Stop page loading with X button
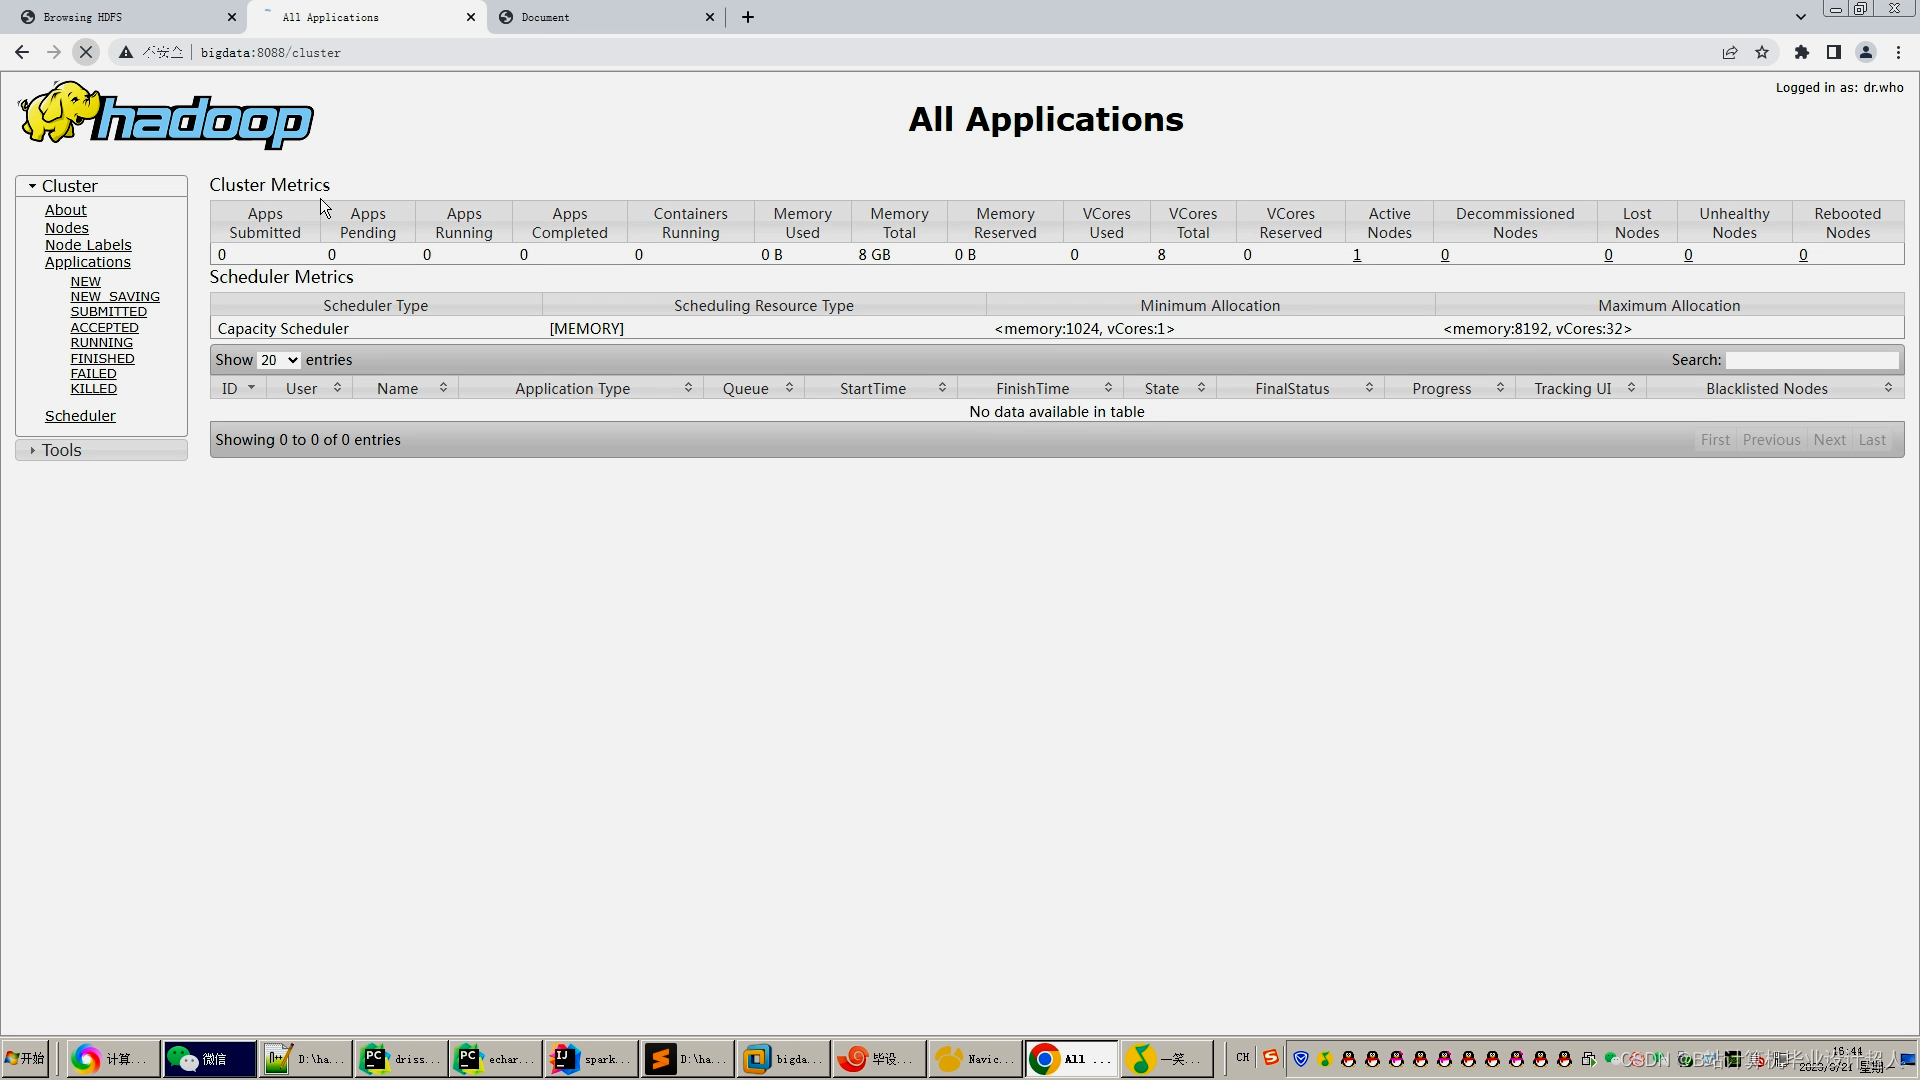Image resolution: width=1920 pixels, height=1080 pixels. [86, 52]
